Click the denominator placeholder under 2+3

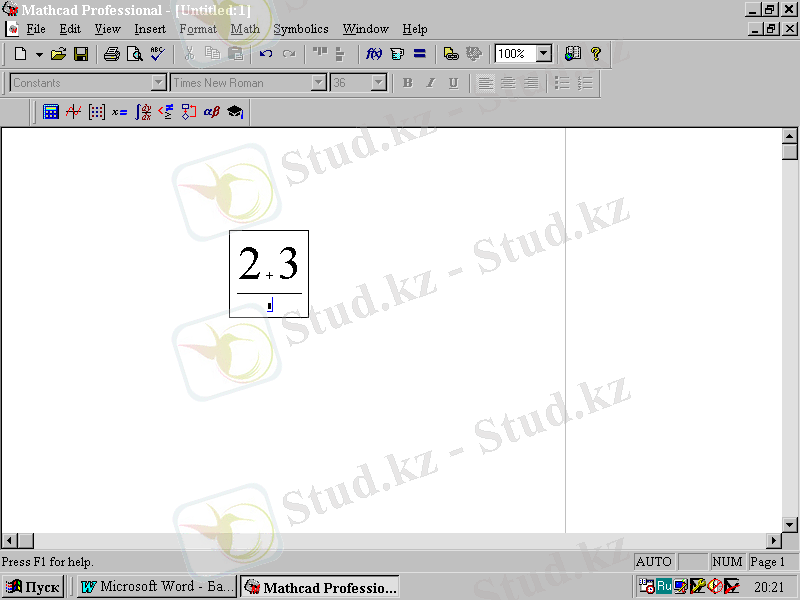[270, 306]
